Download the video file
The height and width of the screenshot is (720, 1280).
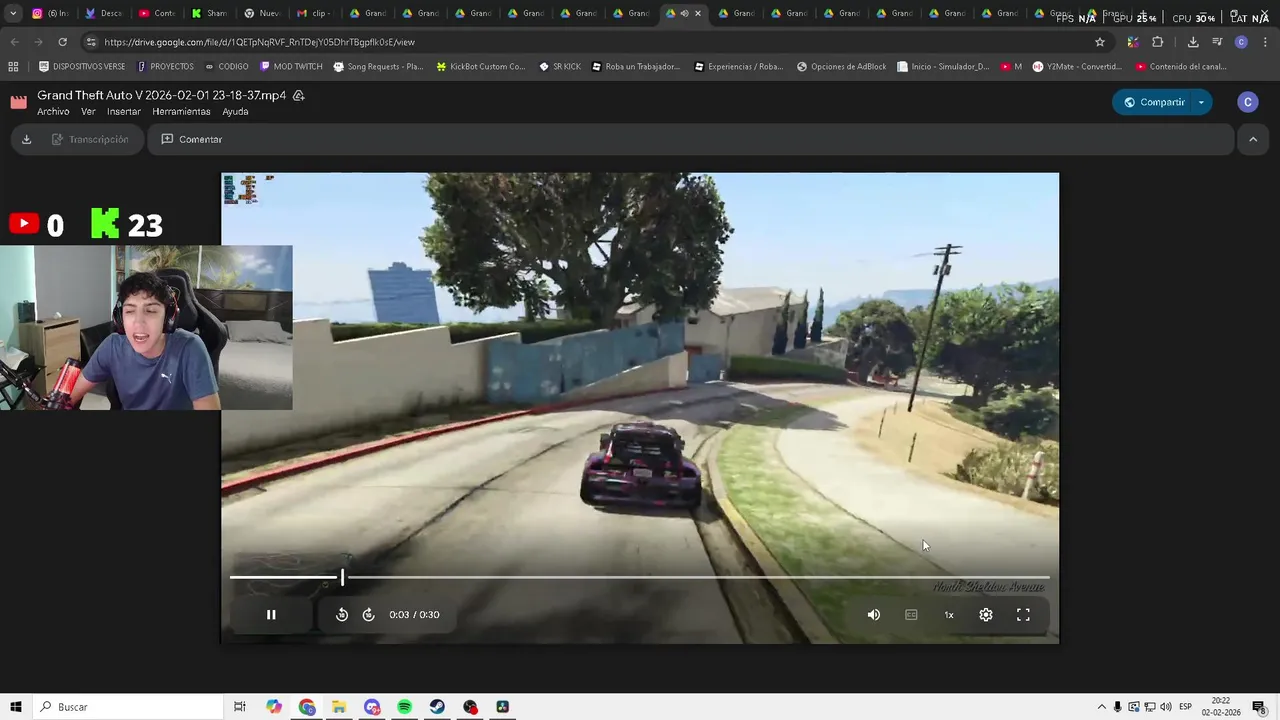coord(27,139)
